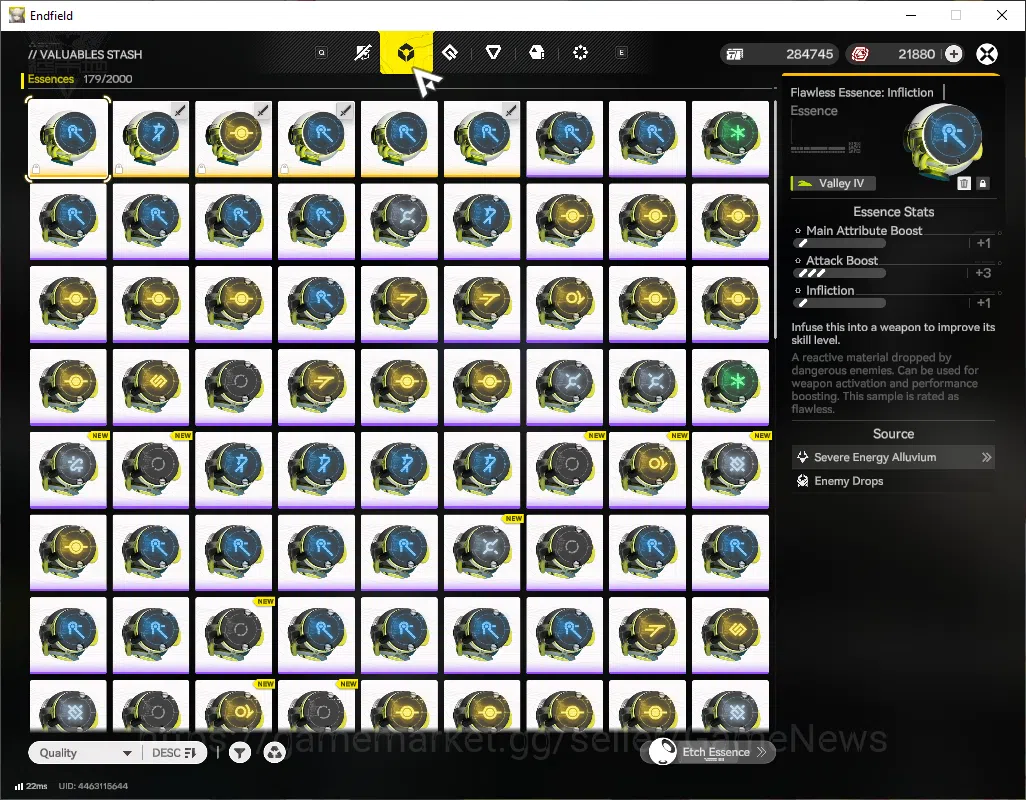Click the Essence Stats heading
This screenshot has width=1026, height=800.
[893, 212]
